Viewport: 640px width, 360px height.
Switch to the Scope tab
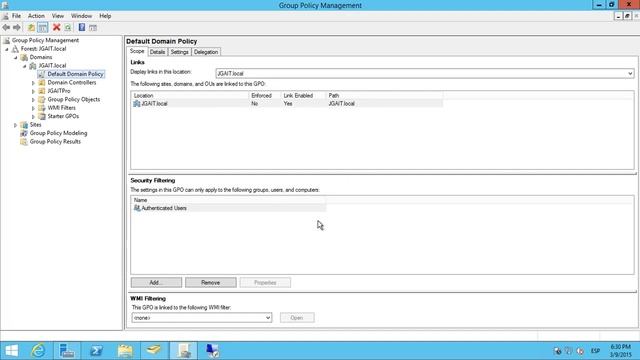pos(137,51)
